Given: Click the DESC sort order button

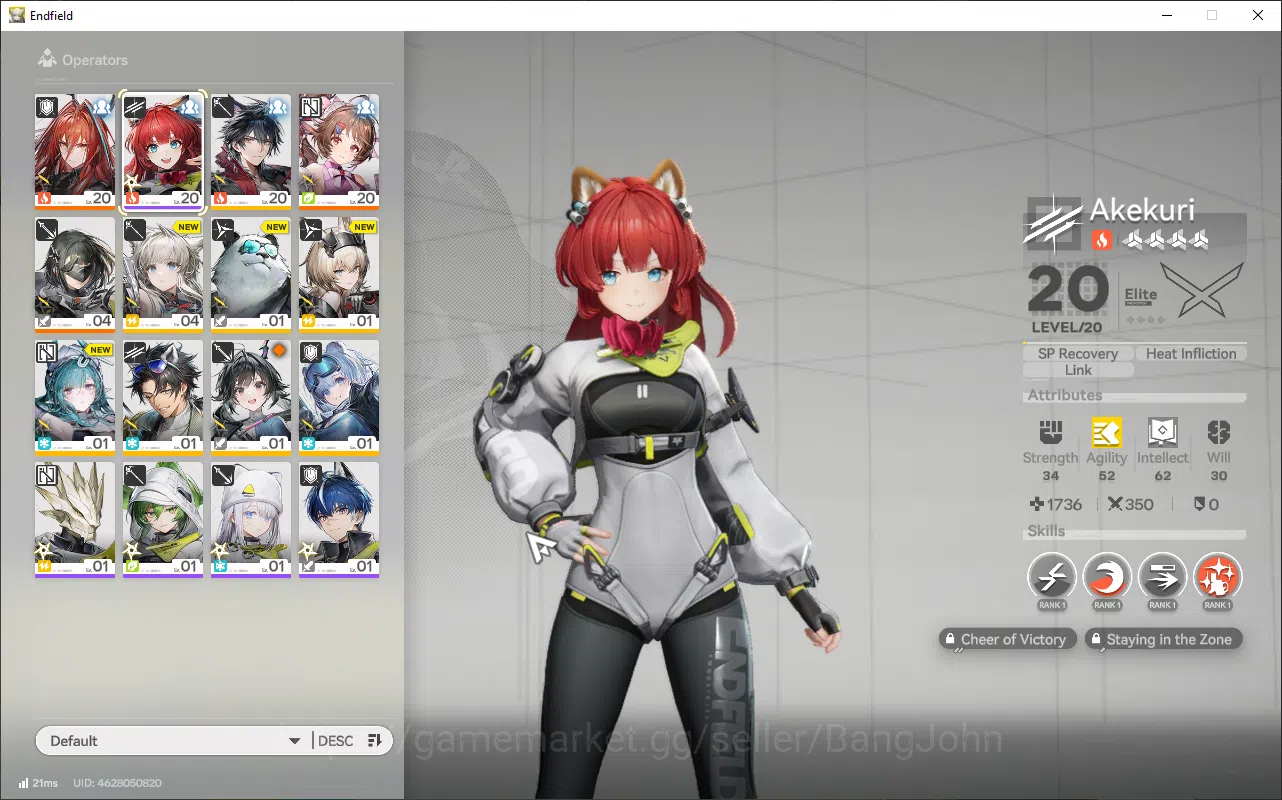Looking at the screenshot, I should (336, 741).
